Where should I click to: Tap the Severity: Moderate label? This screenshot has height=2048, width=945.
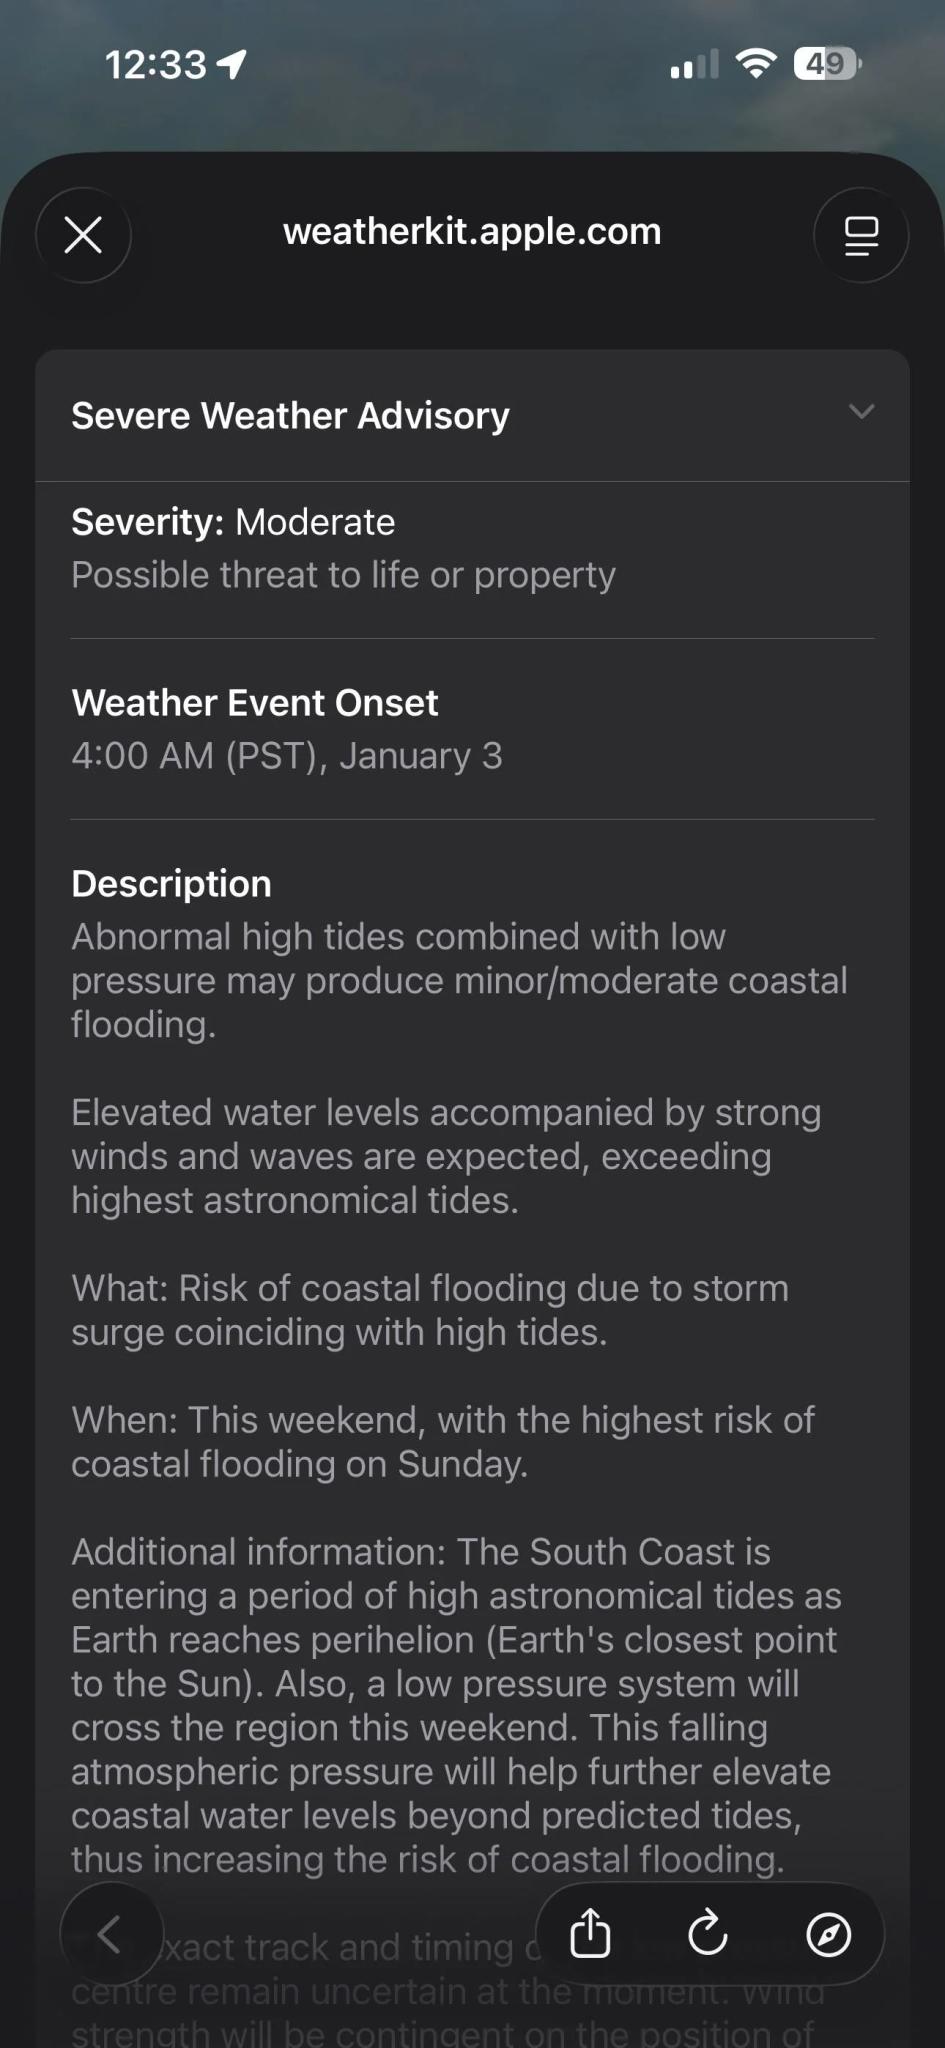[x=233, y=522]
